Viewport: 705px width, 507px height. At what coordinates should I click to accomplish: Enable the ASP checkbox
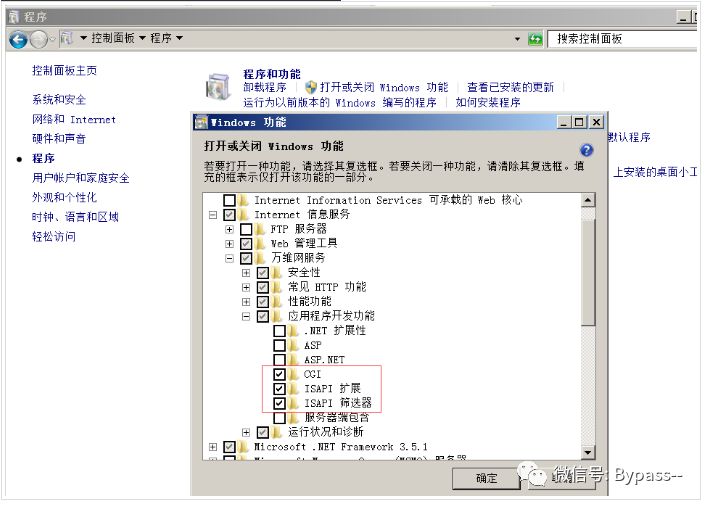pos(279,345)
